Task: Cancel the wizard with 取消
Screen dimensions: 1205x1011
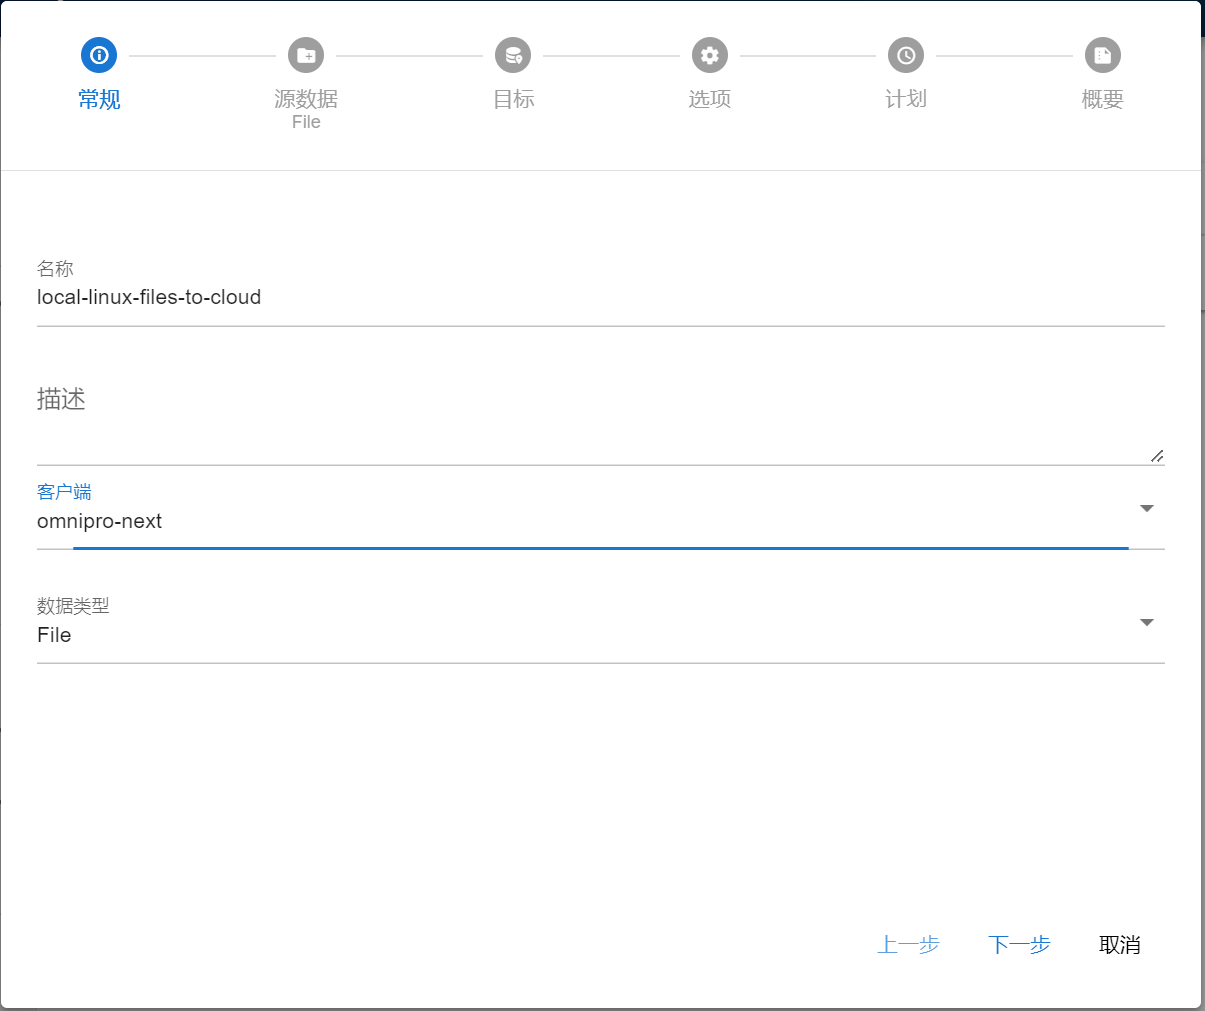Action: (1119, 945)
